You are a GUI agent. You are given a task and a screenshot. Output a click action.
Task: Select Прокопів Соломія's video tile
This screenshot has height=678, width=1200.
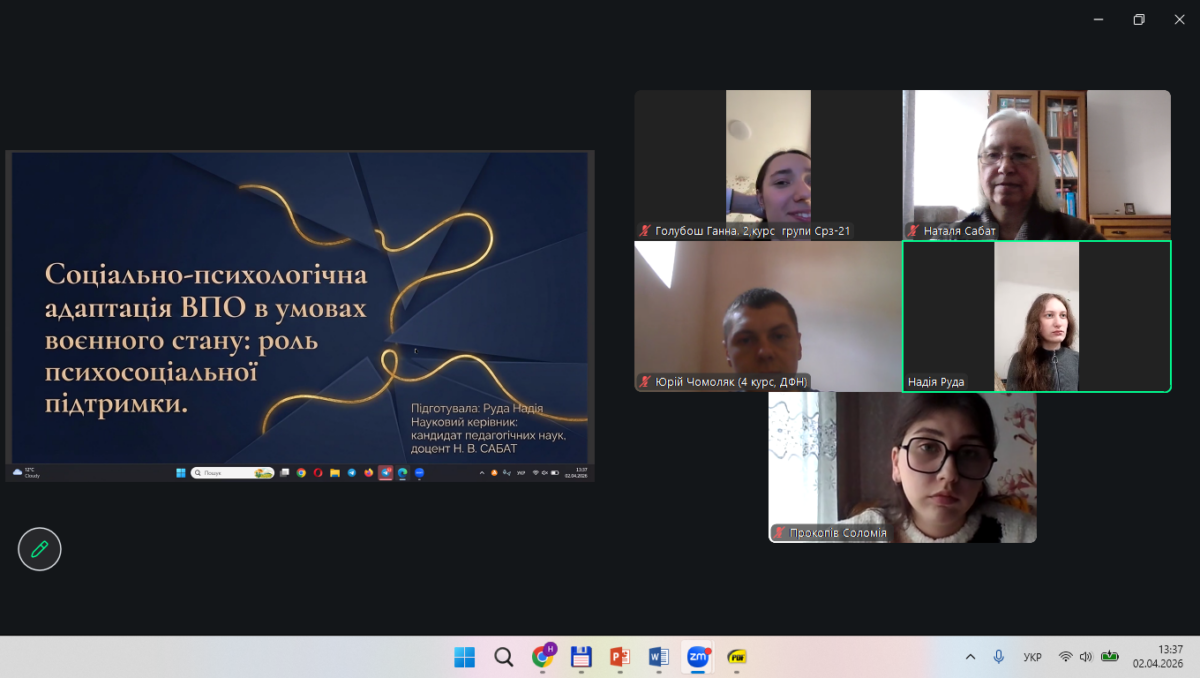pos(902,467)
